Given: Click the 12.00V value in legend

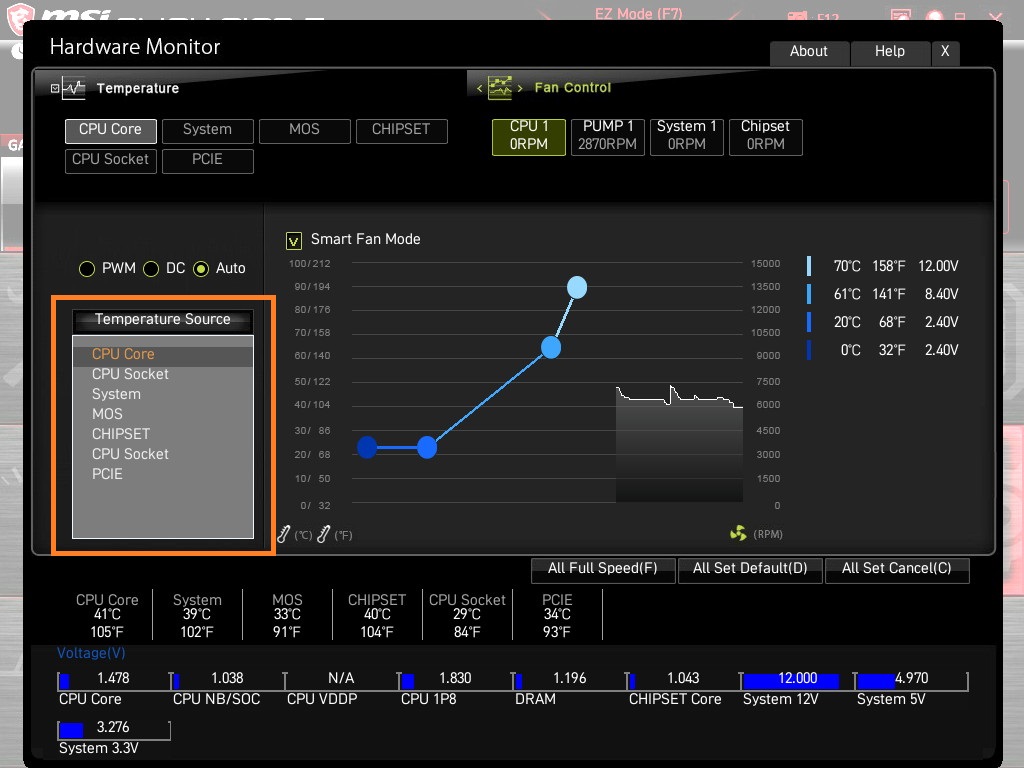Looking at the screenshot, I should pyautogui.click(x=938, y=266).
